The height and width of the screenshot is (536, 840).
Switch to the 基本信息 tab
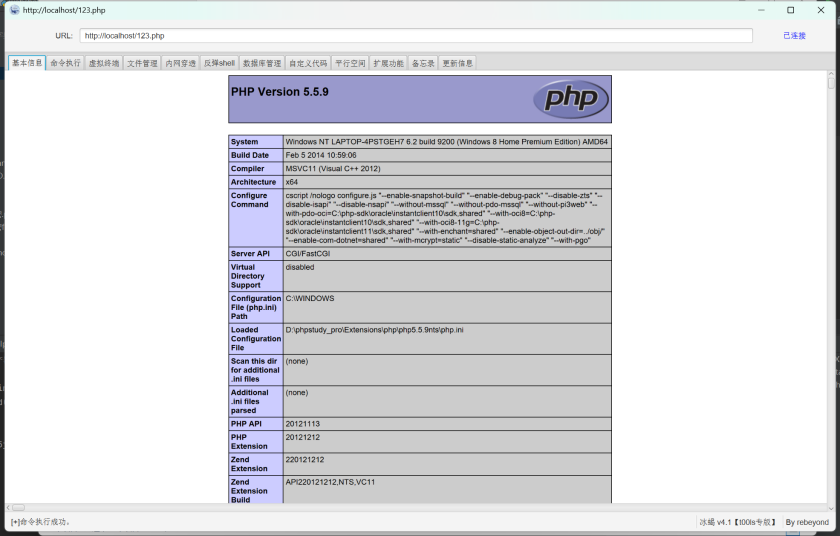pos(27,63)
